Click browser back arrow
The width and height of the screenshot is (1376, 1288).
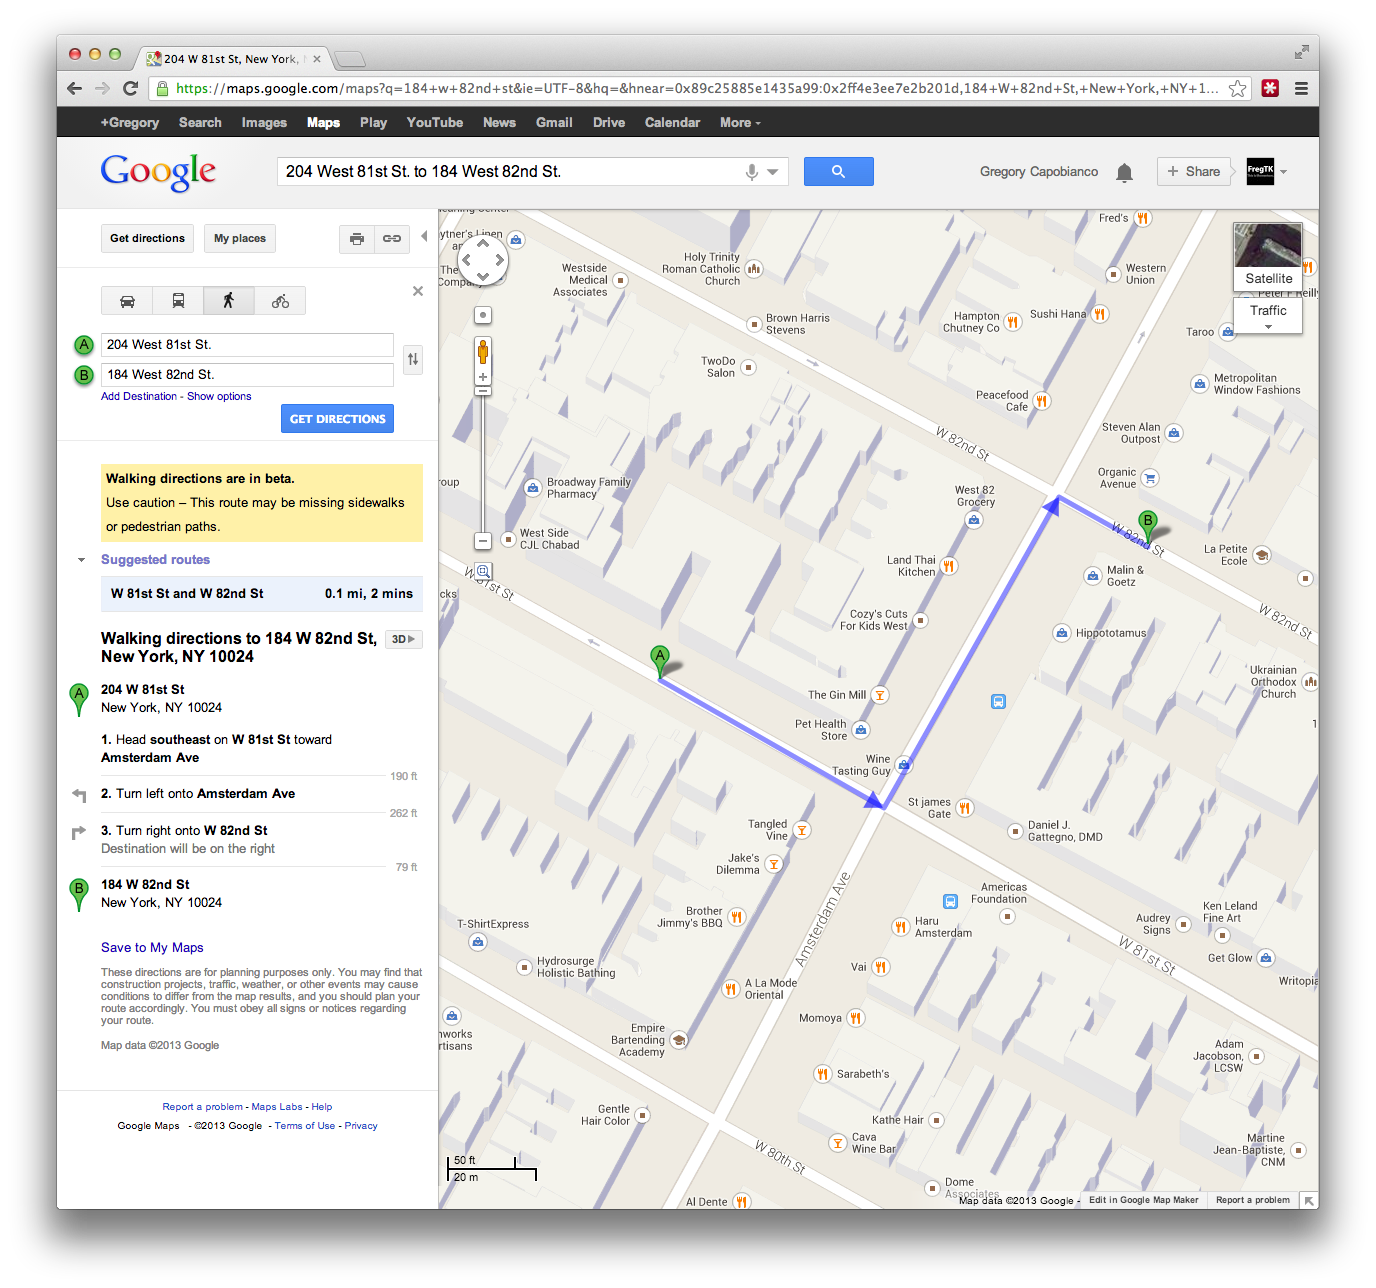[75, 88]
